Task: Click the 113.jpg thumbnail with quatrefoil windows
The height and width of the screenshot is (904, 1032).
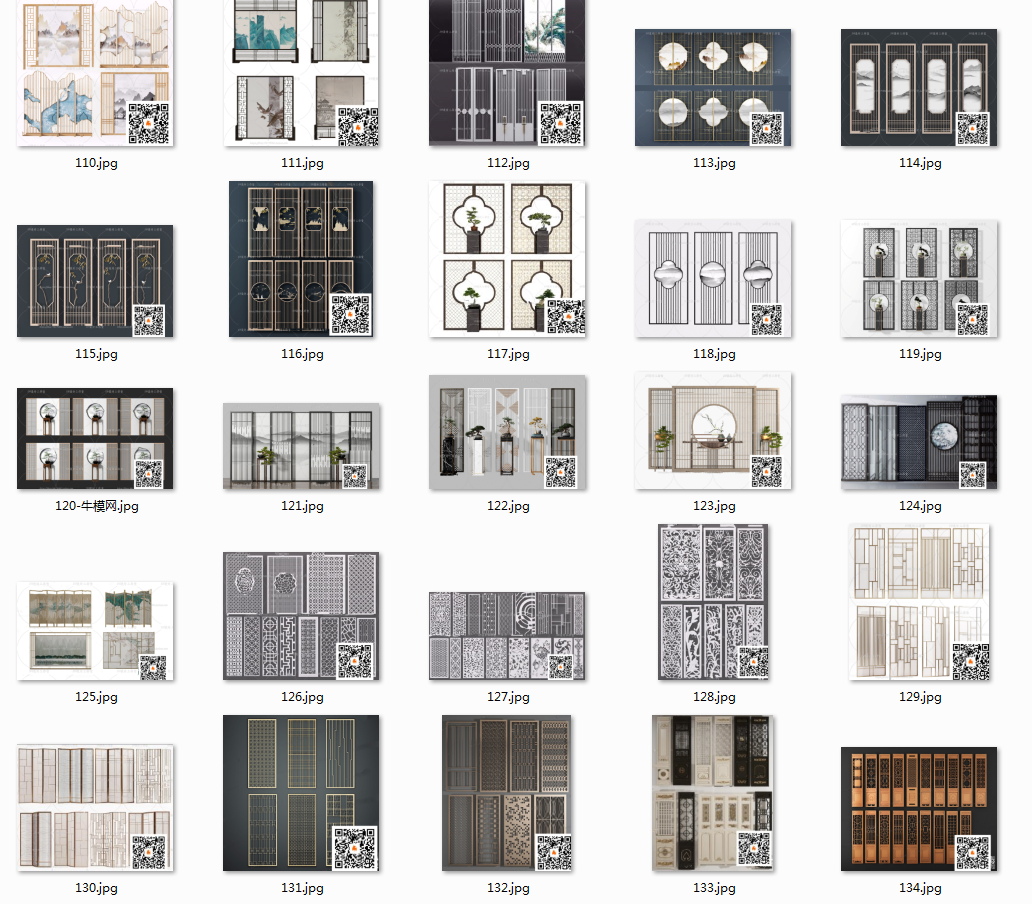Action: point(713,87)
